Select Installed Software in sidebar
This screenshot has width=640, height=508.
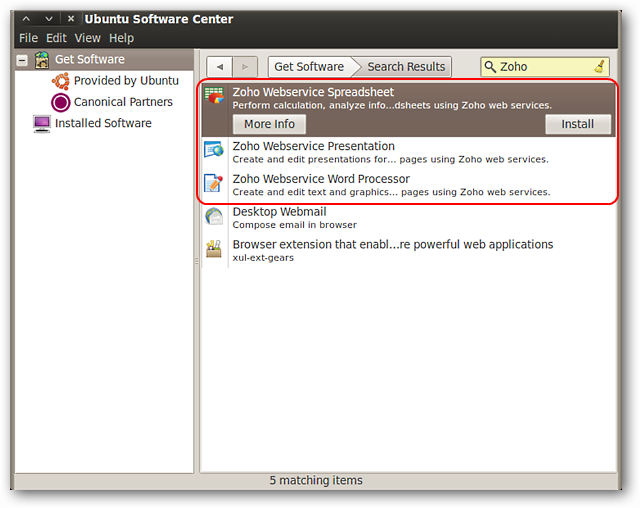point(103,123)
